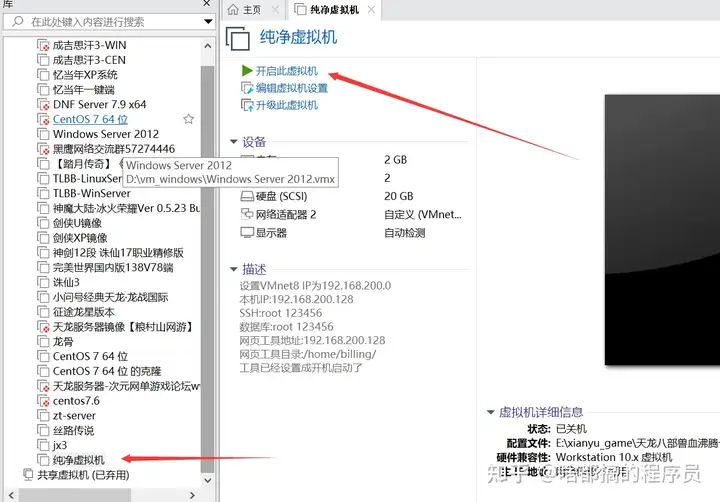Select 神魔大陆-冰火荣耀Ver 0.5.23 entry

tap(126, 208)
